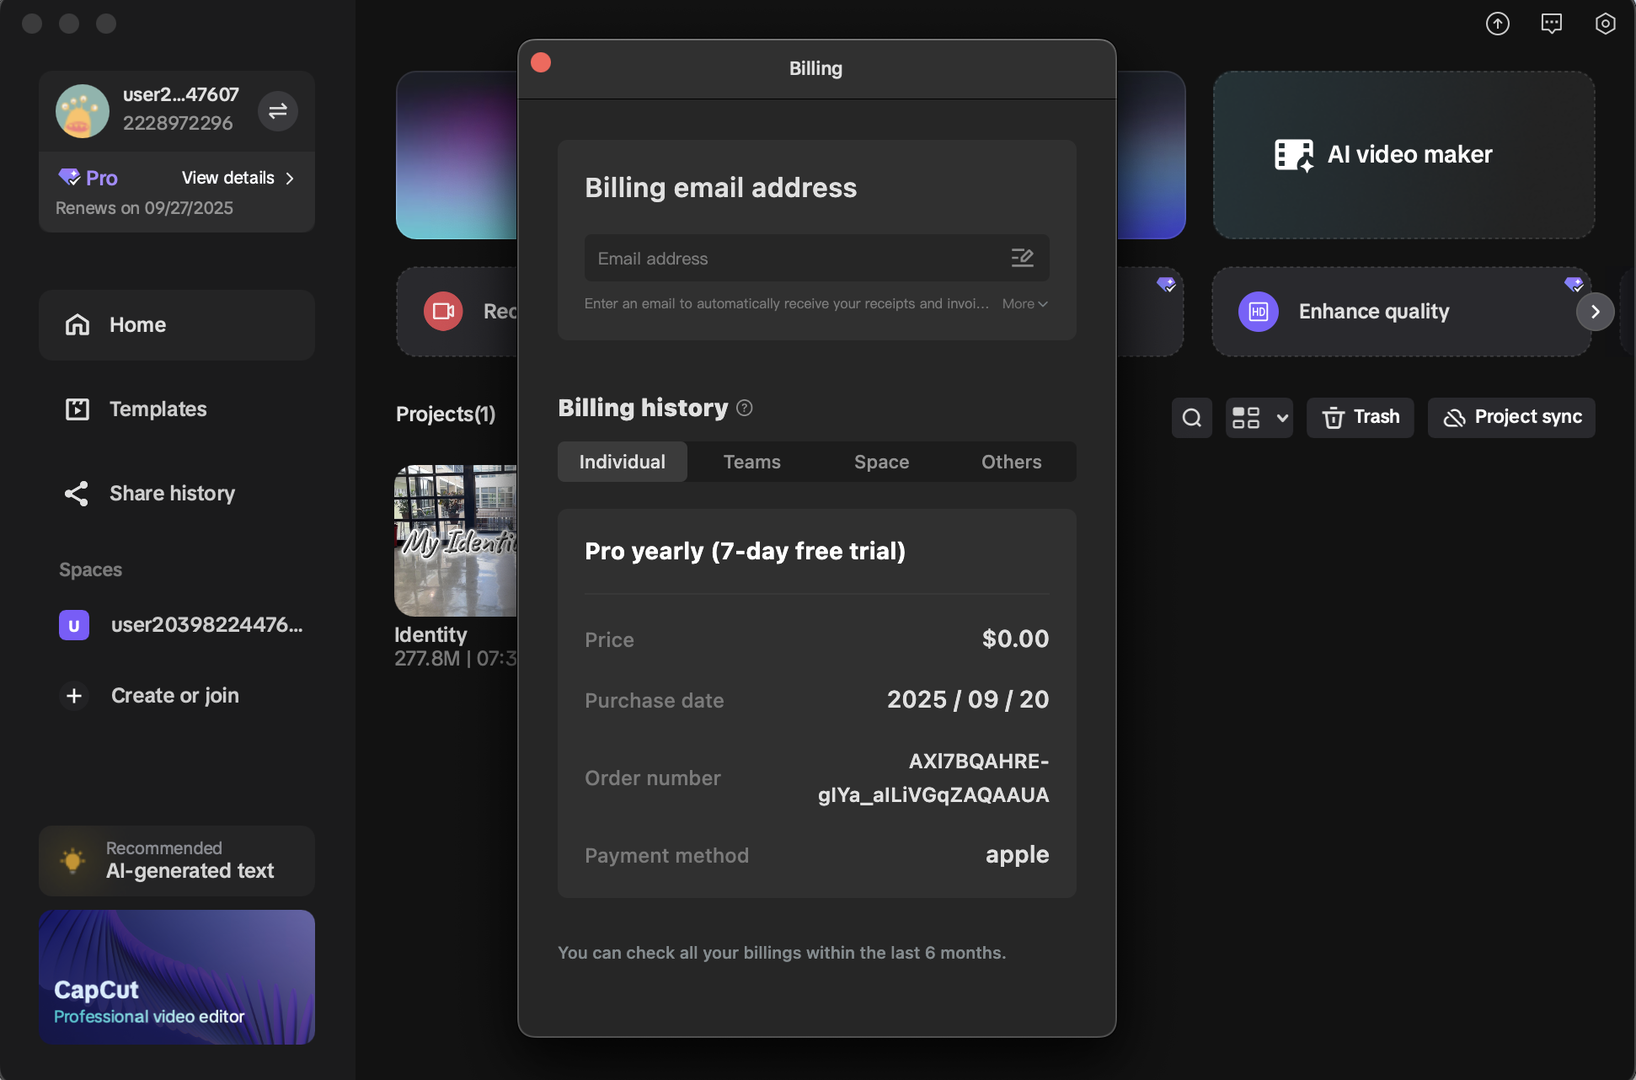Click the order number AXI7BQAHRE text
The image size is (1636, 1080).
pos(933,778)
